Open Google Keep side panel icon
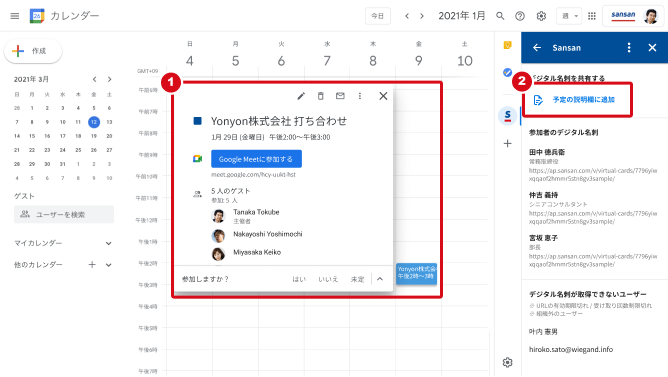This screenshot has width=668, height=377. coord(507,45)
